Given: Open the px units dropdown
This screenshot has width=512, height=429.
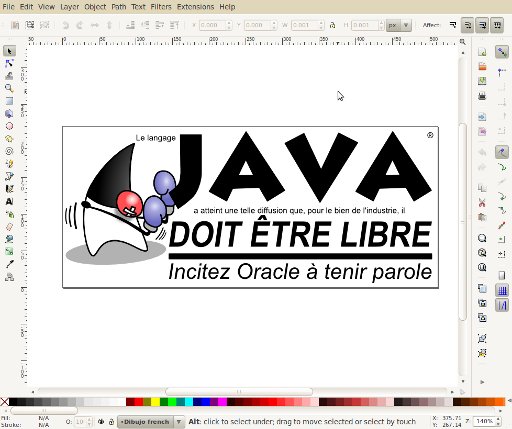Looking at the screenshot, I should [399, 25].
